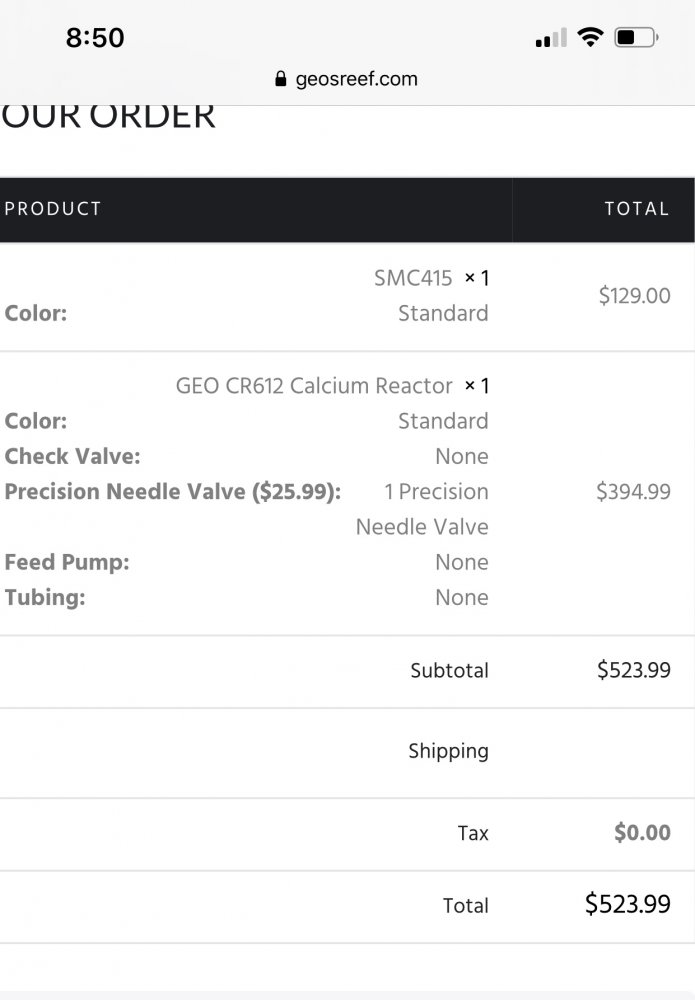Tap the 8:50 clock in status bar
The width and height of the screenshot is (695, 1000).
[x=95, y=38]
